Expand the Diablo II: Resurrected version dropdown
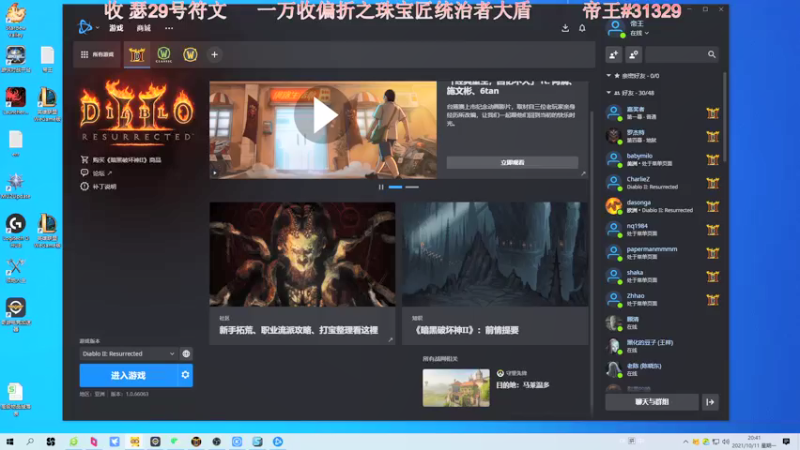Screen dimensions: 800x450 click(128, 354)
